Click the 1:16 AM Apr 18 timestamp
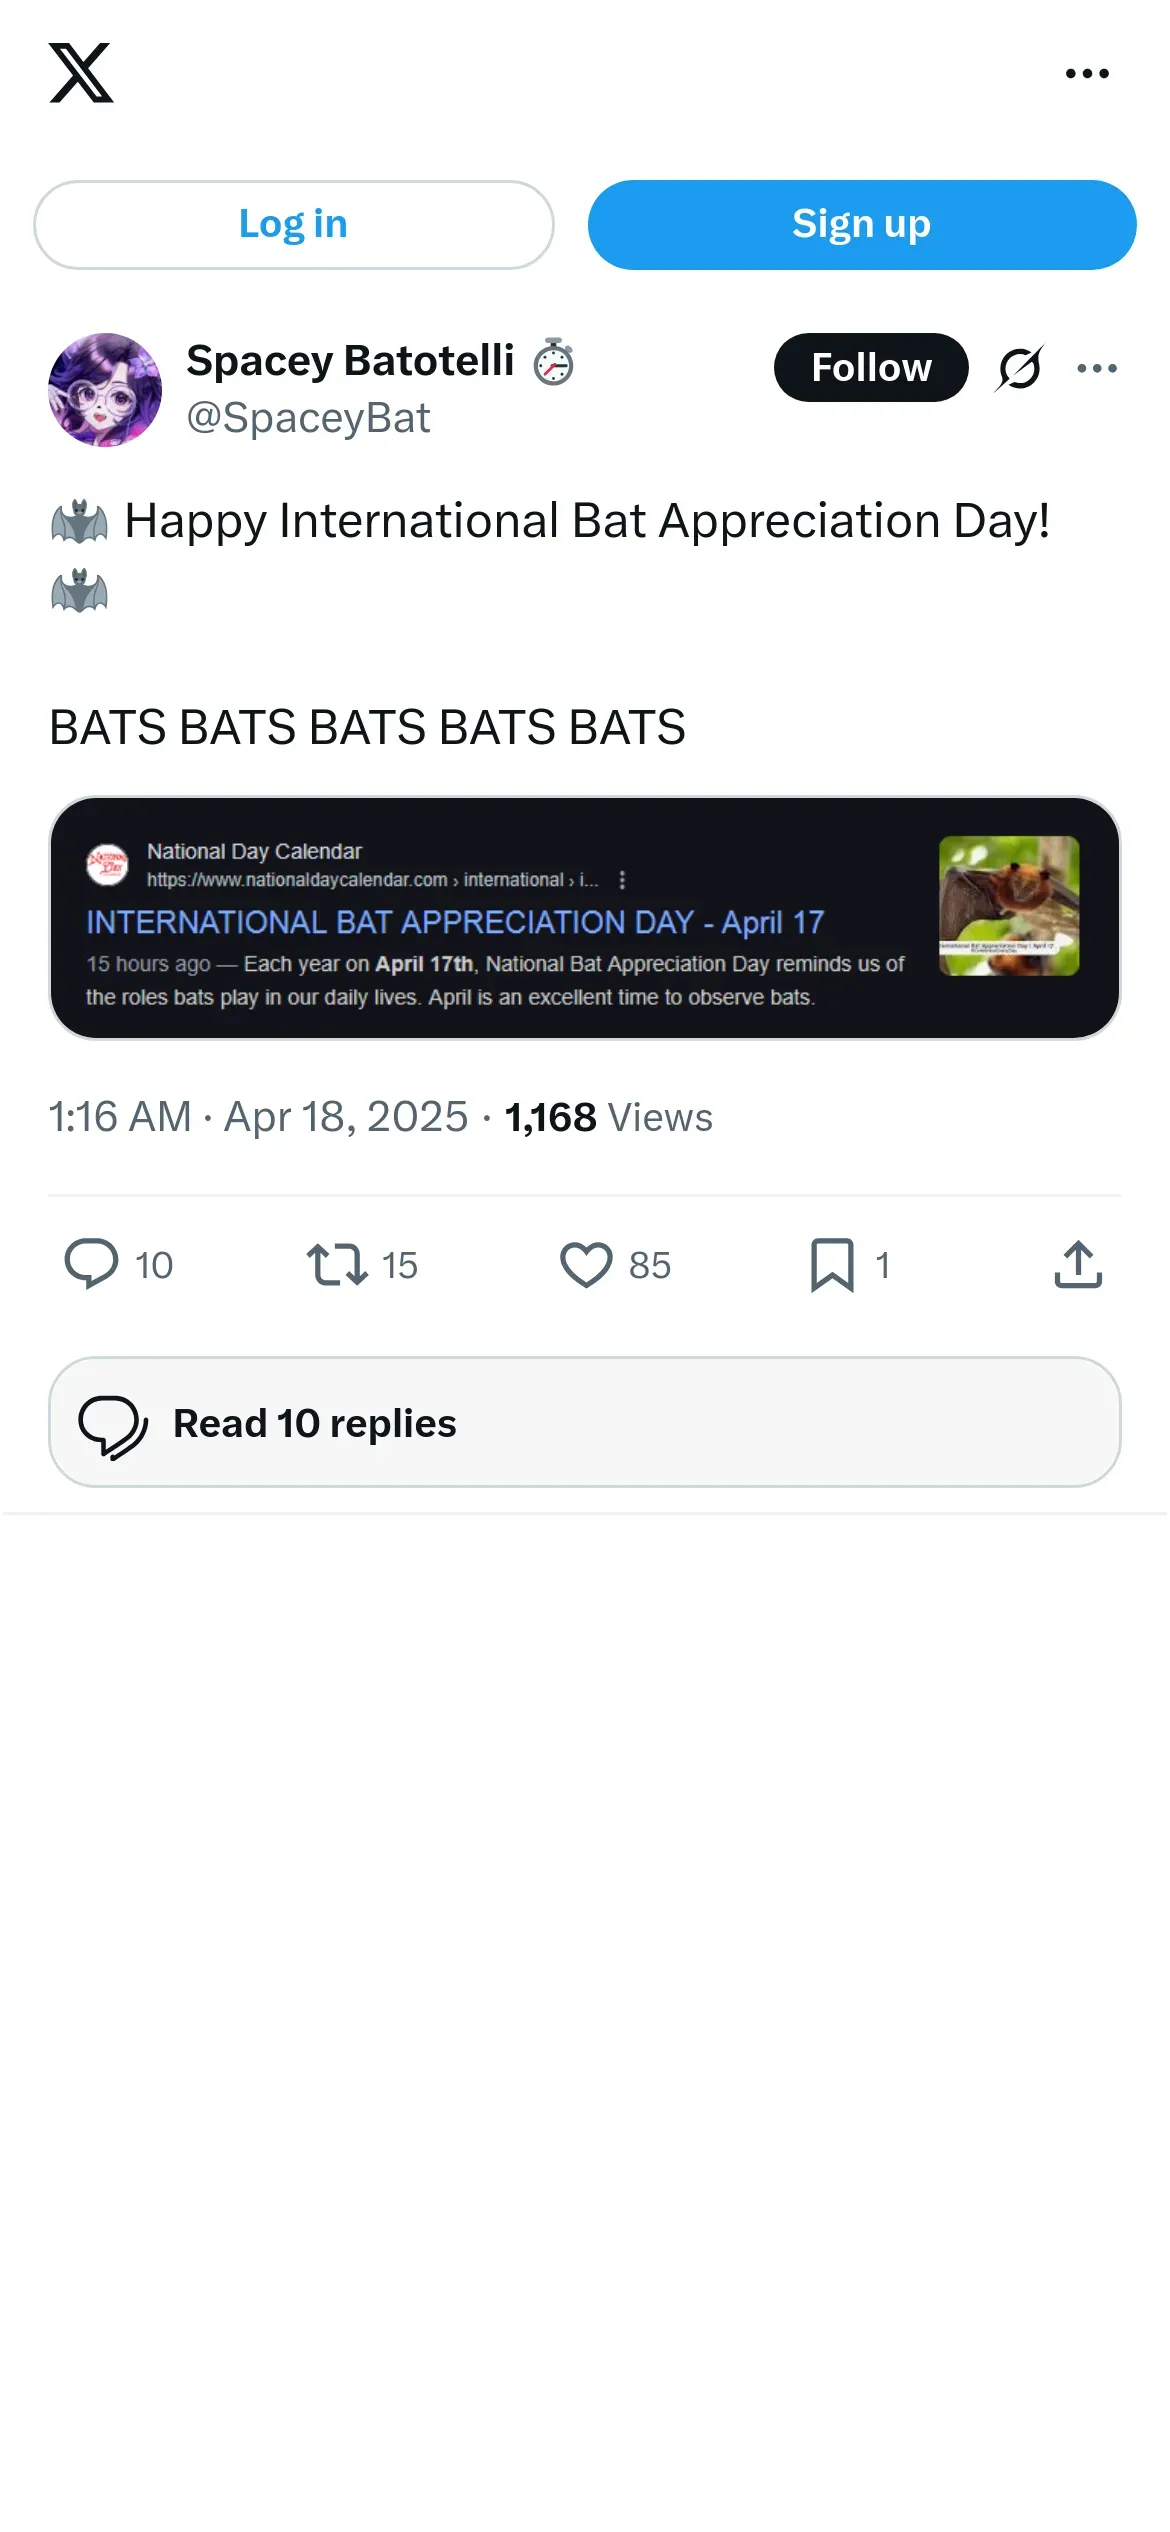This screenshot has height=2532, width=1170. (258, 1117)
